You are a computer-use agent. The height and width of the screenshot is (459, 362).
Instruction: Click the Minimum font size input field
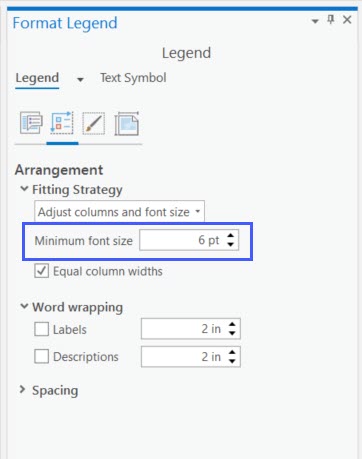coord(182,240)
